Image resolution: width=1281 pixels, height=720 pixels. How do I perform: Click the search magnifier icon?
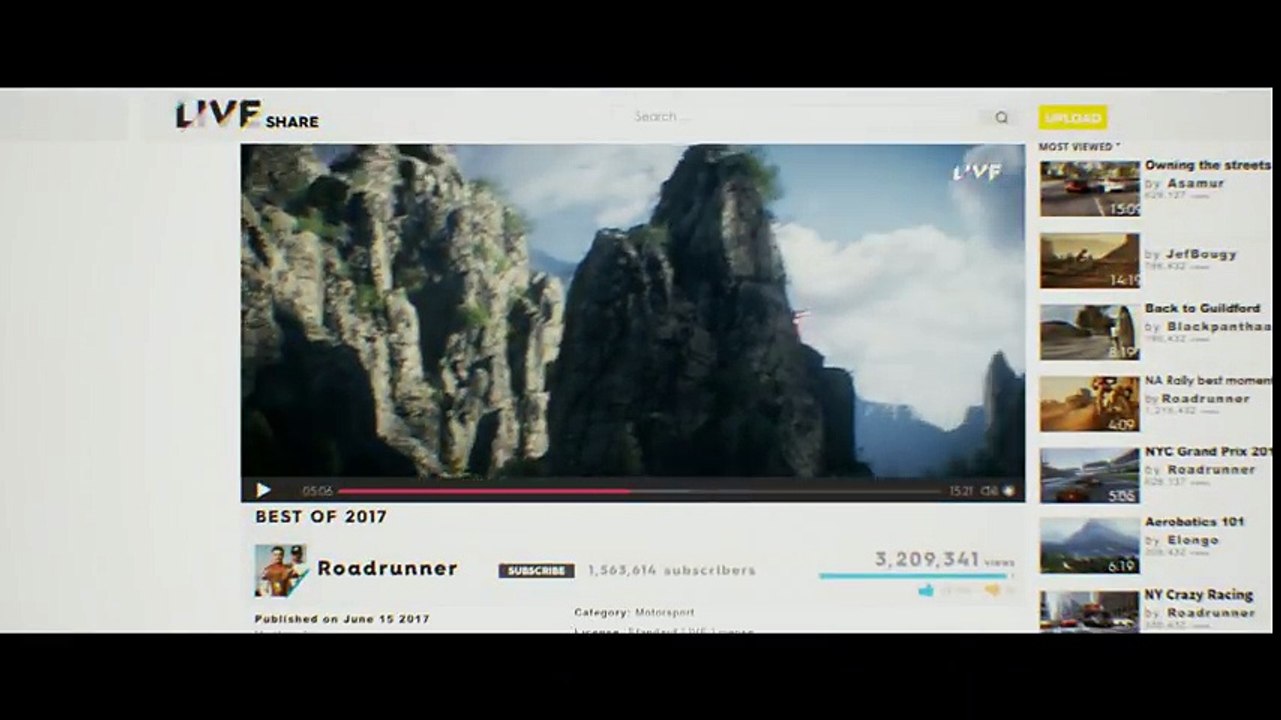tap(1001, 117)
